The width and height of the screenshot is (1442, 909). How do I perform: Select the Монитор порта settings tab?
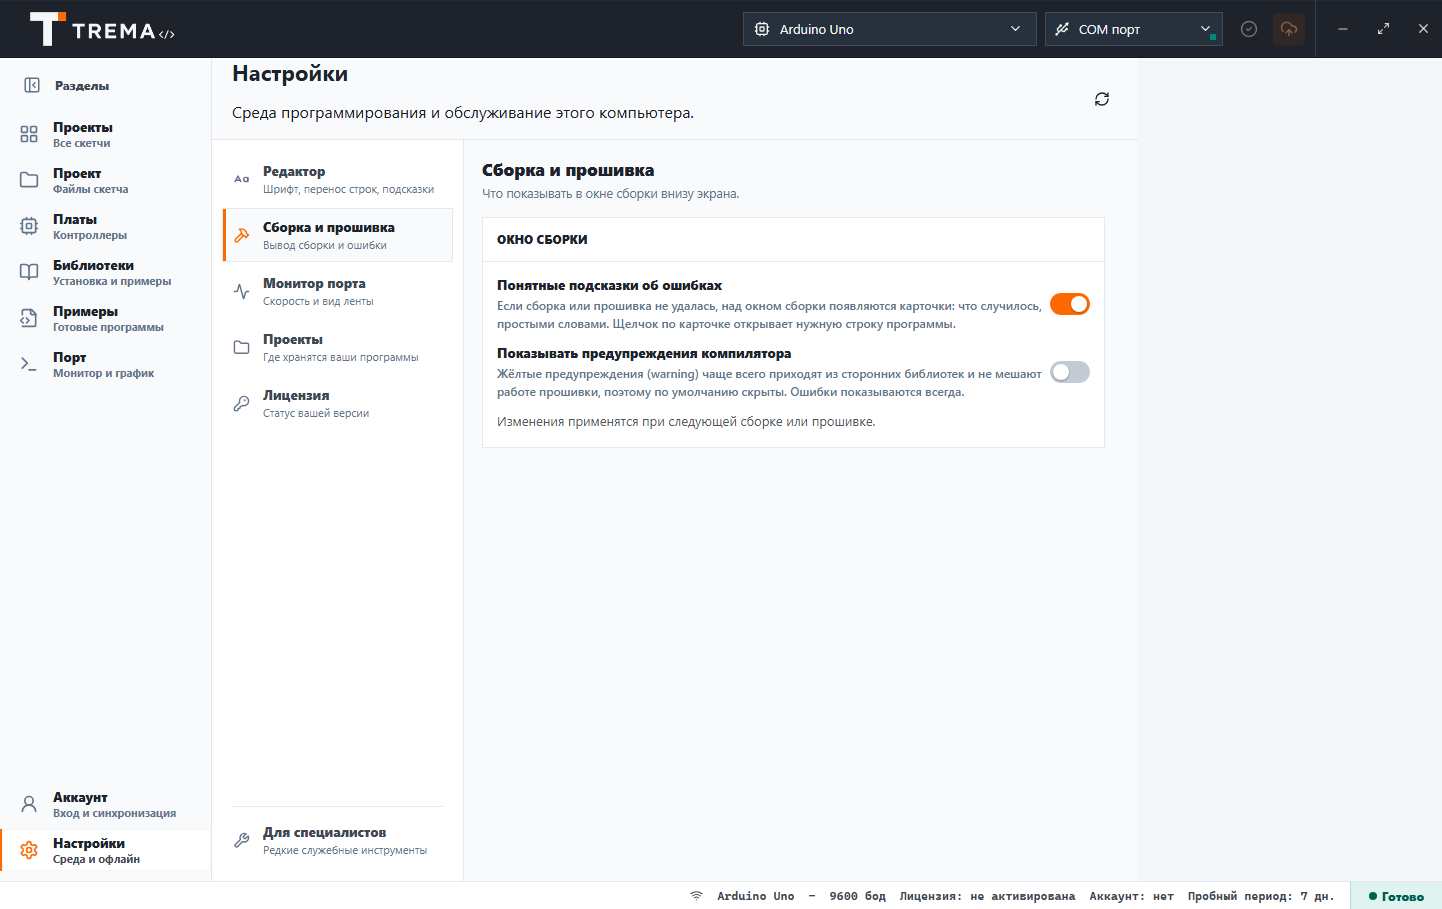pyautogui.click(x=338, y=291)
